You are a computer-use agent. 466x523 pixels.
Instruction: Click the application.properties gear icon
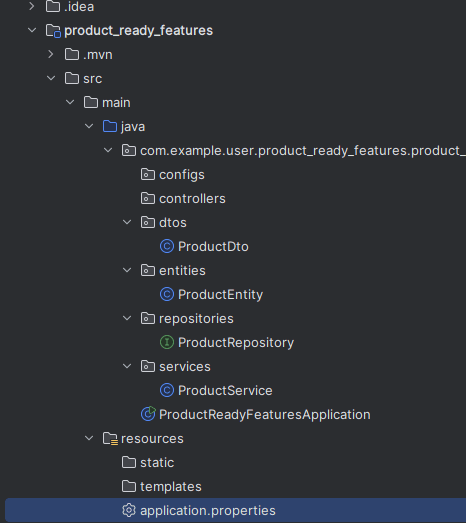click(129, 510)
